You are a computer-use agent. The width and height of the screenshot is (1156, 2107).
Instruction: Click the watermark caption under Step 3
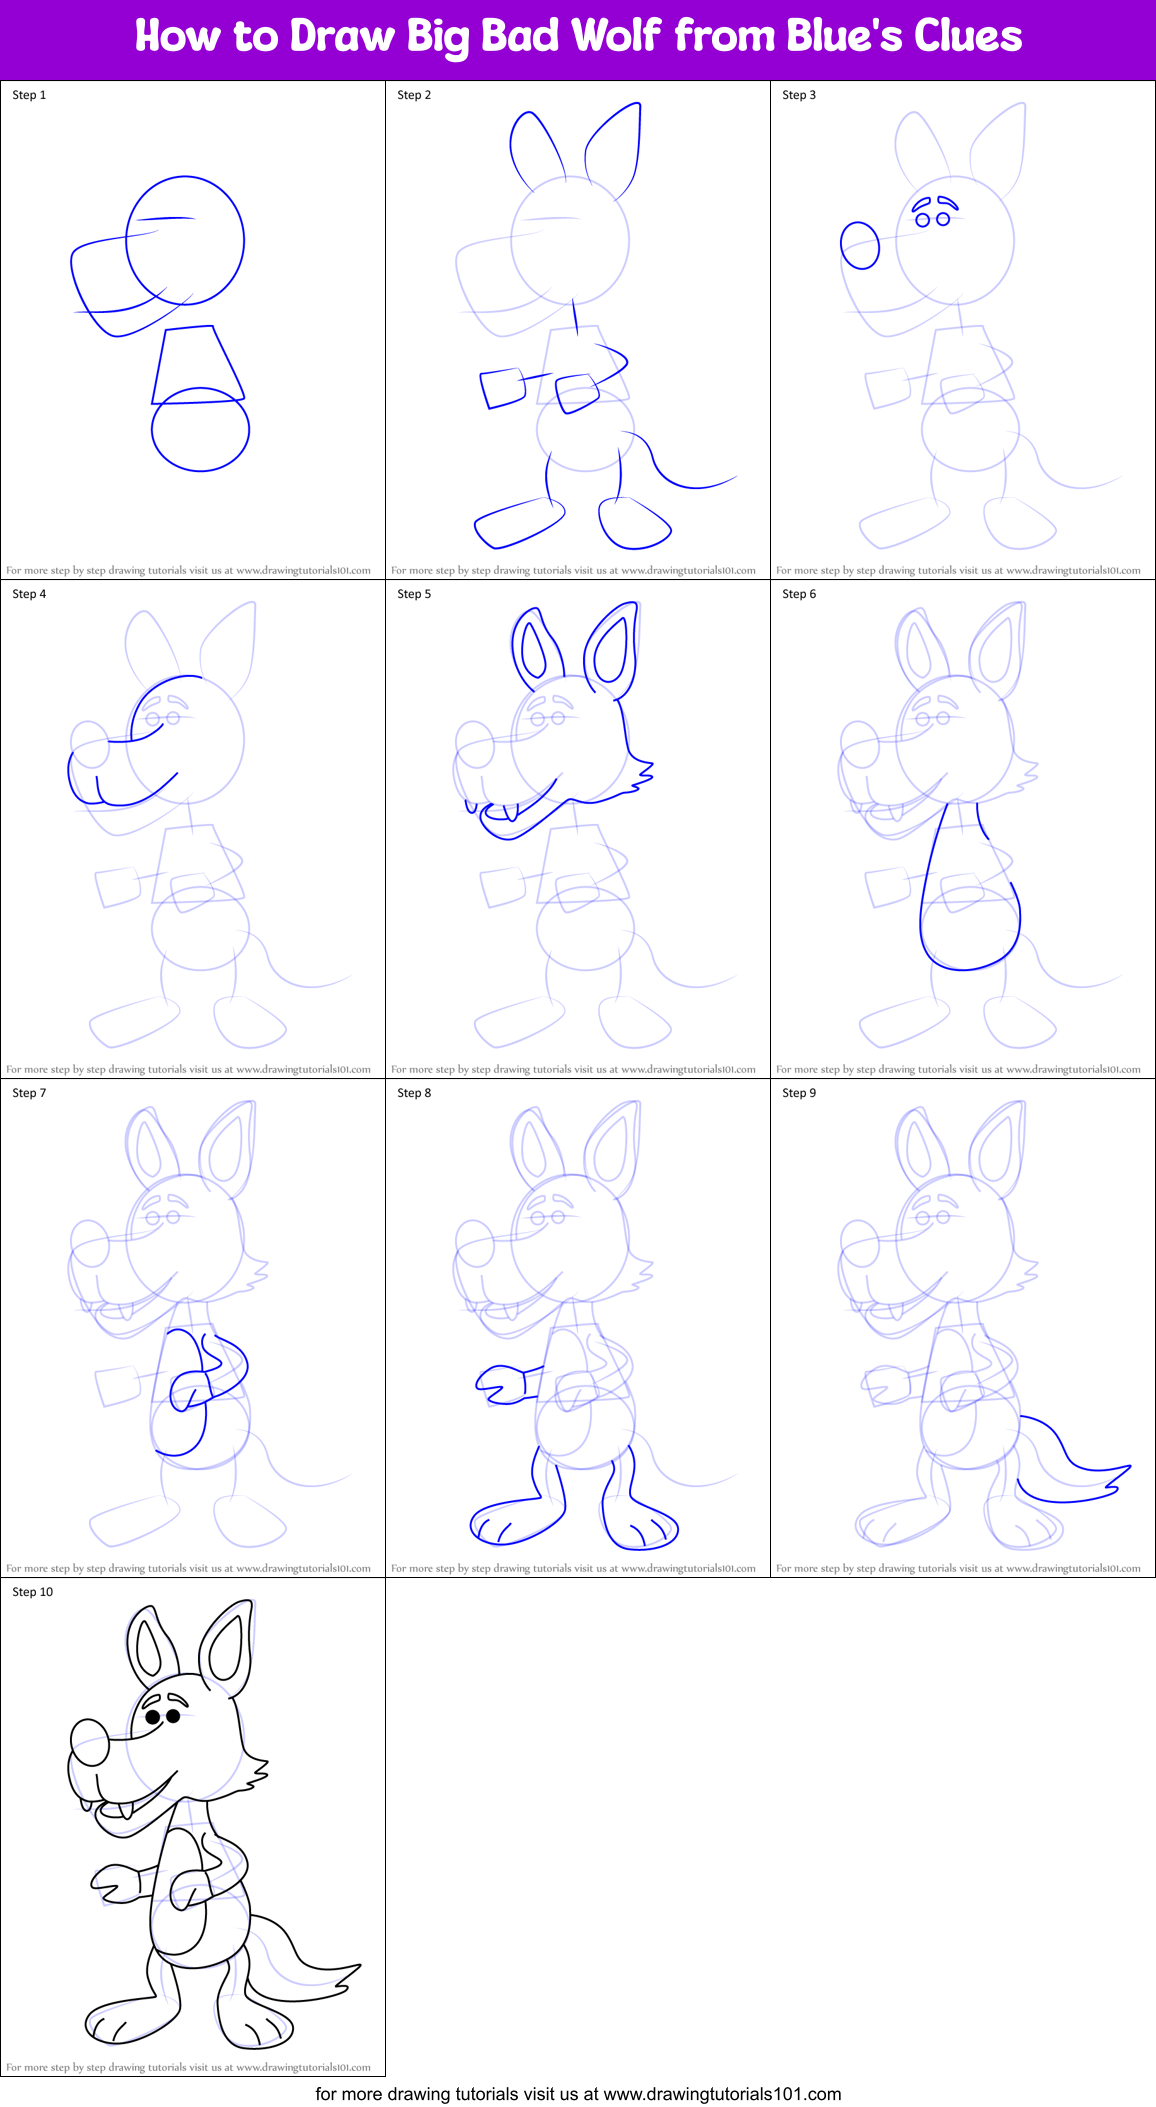958,571
